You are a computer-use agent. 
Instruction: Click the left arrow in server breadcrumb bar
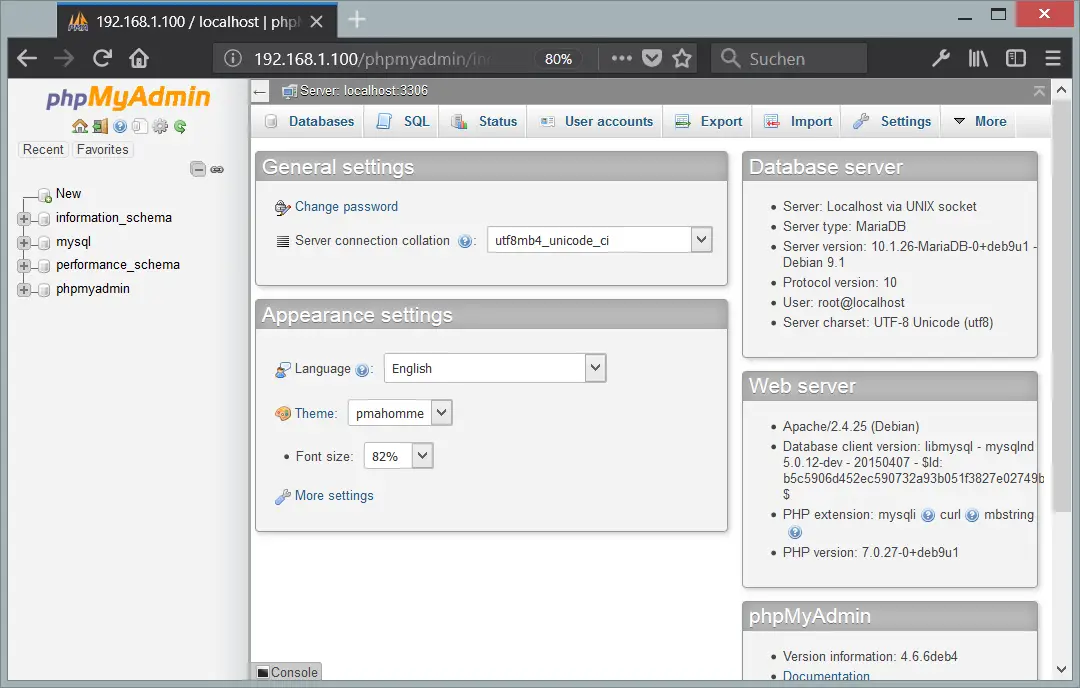[260, 91]
